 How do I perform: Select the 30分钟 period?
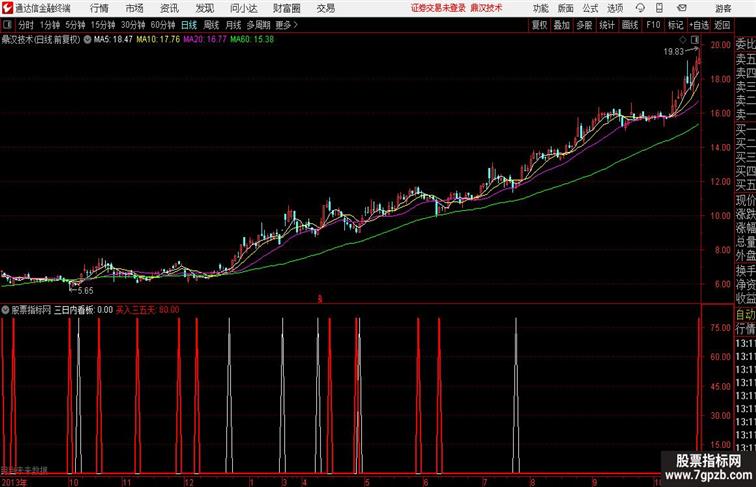(x=133, y=25)
